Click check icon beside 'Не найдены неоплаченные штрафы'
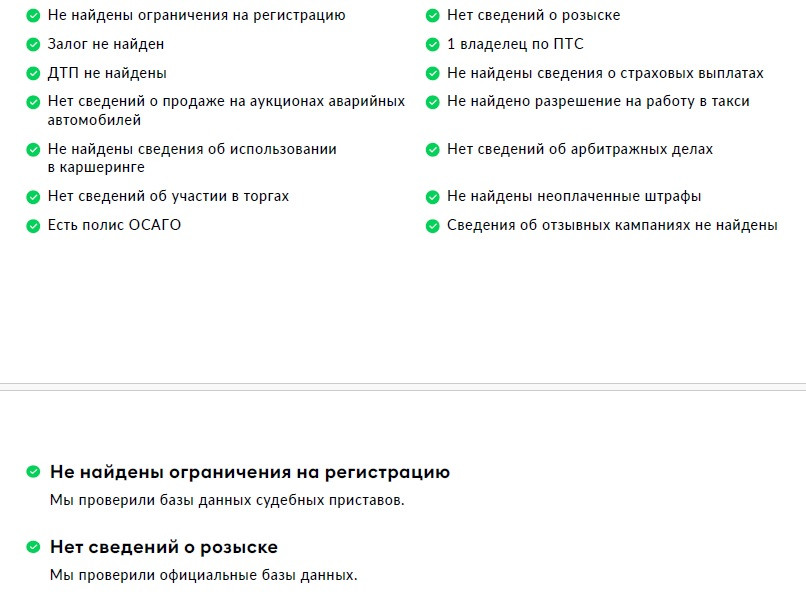 tap(433, 197)
